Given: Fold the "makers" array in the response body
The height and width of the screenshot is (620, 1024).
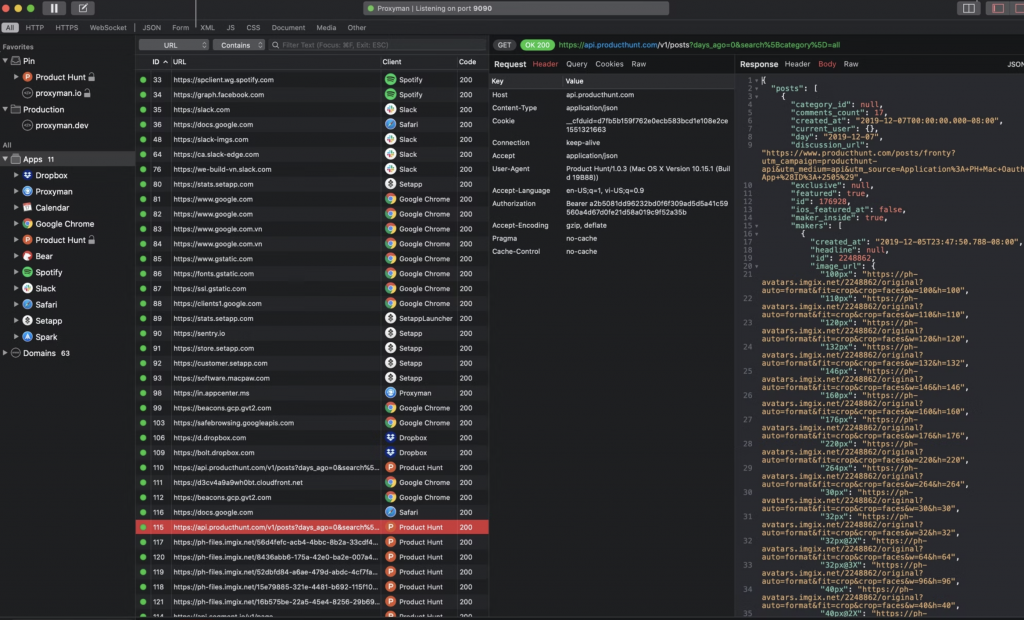Looking at the screenshot, I should [757, 225].
